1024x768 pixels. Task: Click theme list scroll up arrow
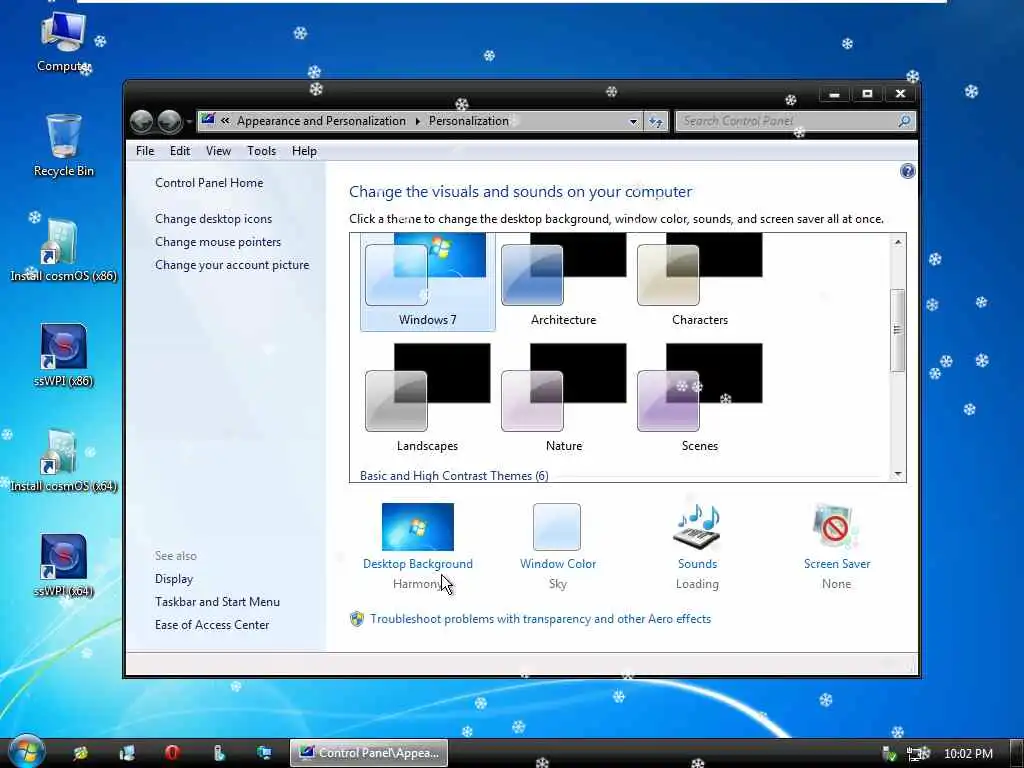point(898,242)
